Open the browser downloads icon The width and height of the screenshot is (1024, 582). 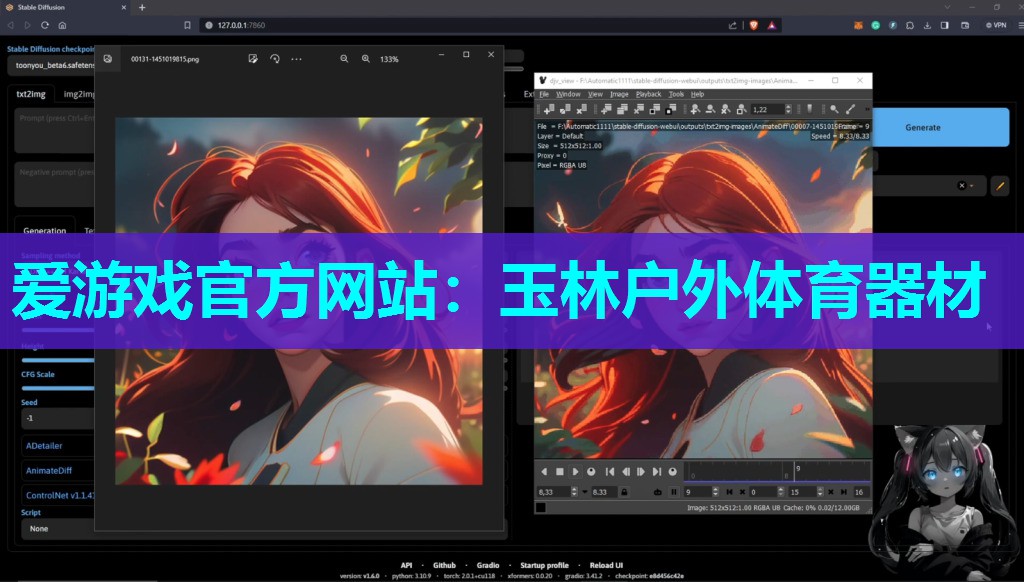pos(927,25)
